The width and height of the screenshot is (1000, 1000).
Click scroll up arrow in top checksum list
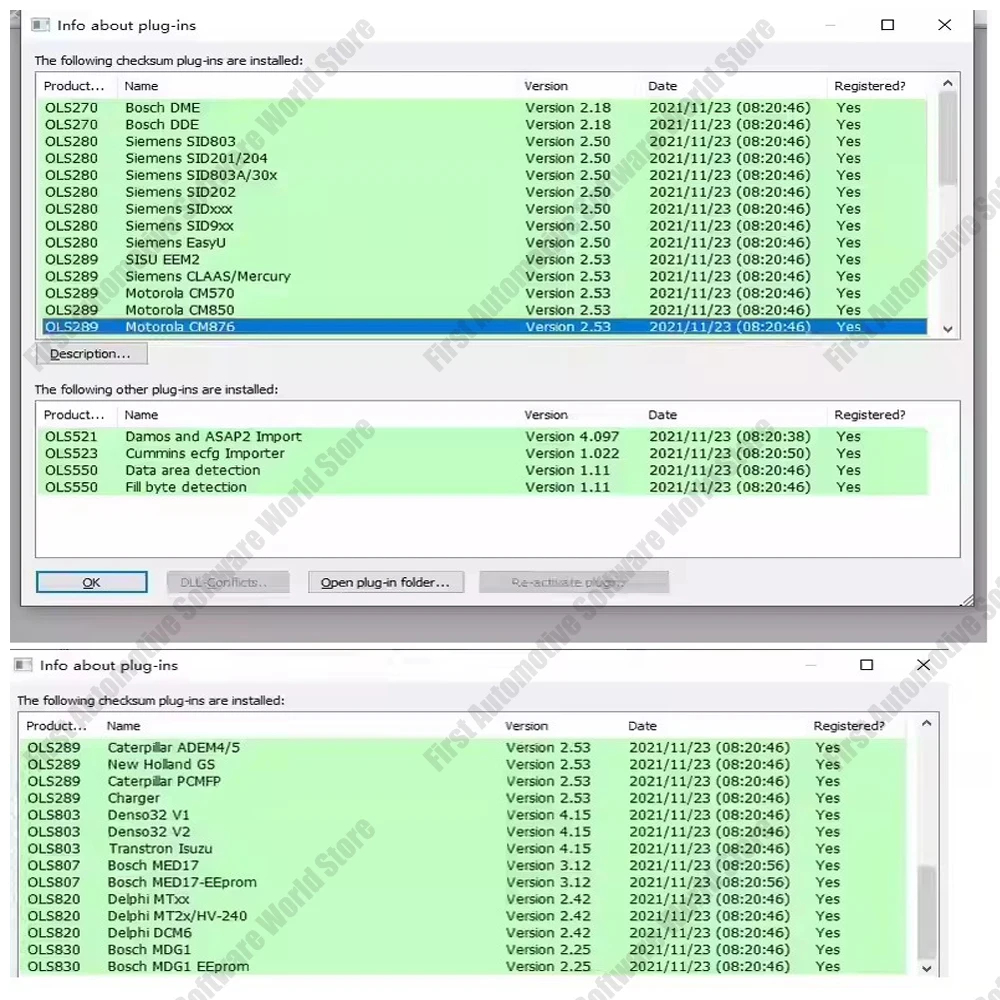pos(948,84)
